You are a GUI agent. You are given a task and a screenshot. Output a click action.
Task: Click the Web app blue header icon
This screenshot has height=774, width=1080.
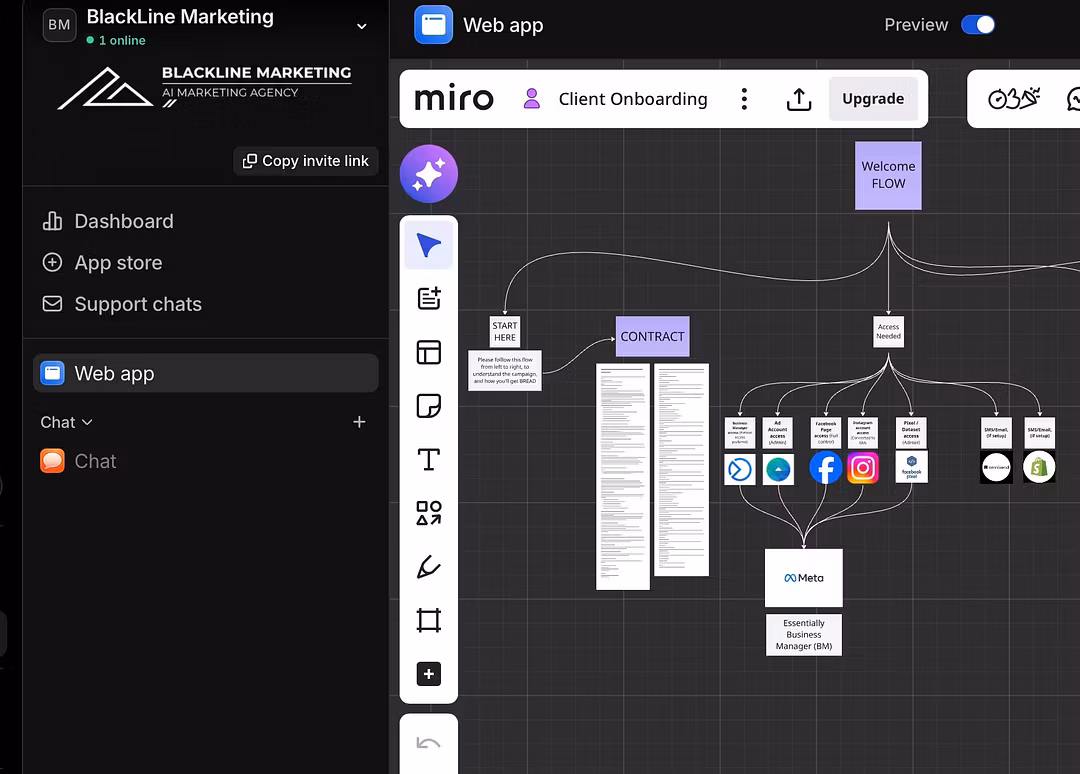point(433,25)
